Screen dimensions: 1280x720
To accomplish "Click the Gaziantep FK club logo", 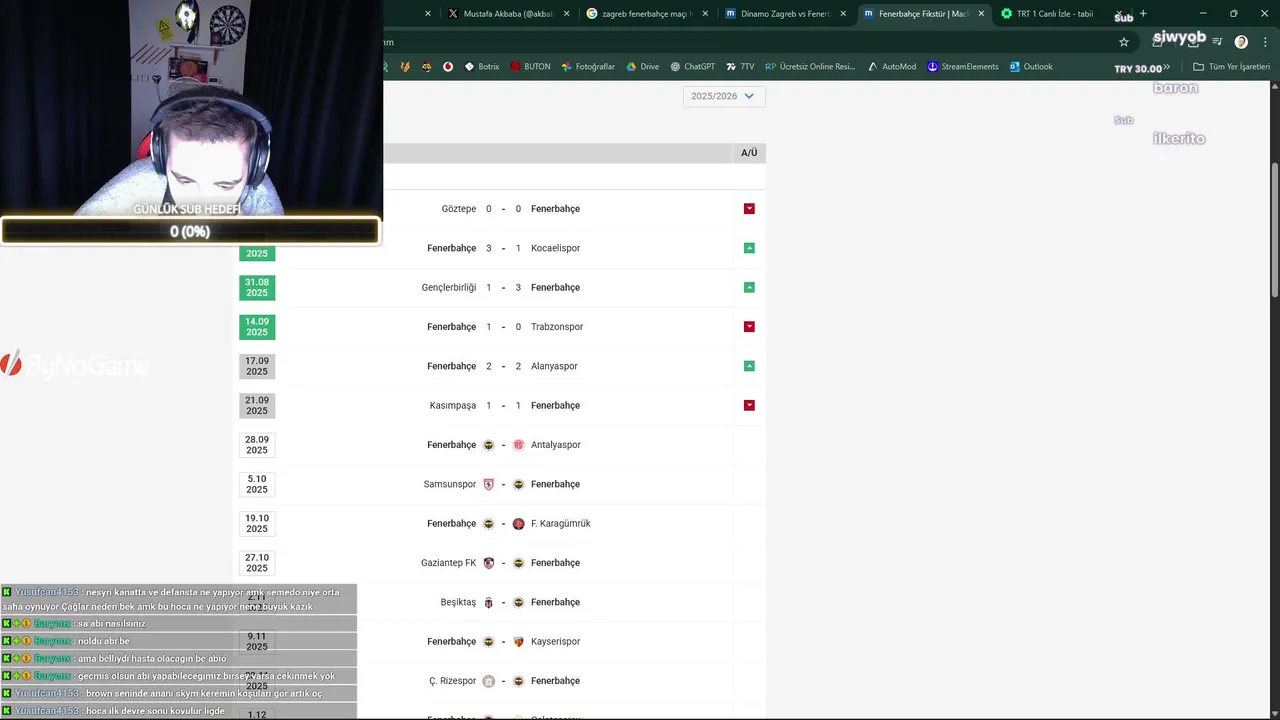I will (489, 563).
